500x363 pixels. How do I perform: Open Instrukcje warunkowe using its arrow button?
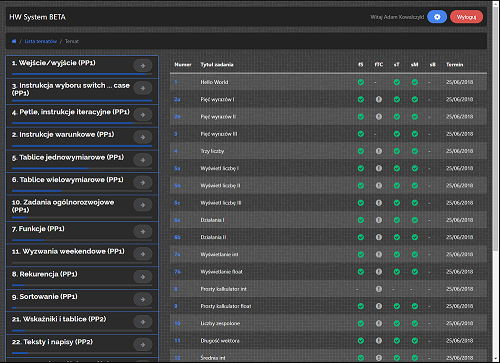[143, 137]
